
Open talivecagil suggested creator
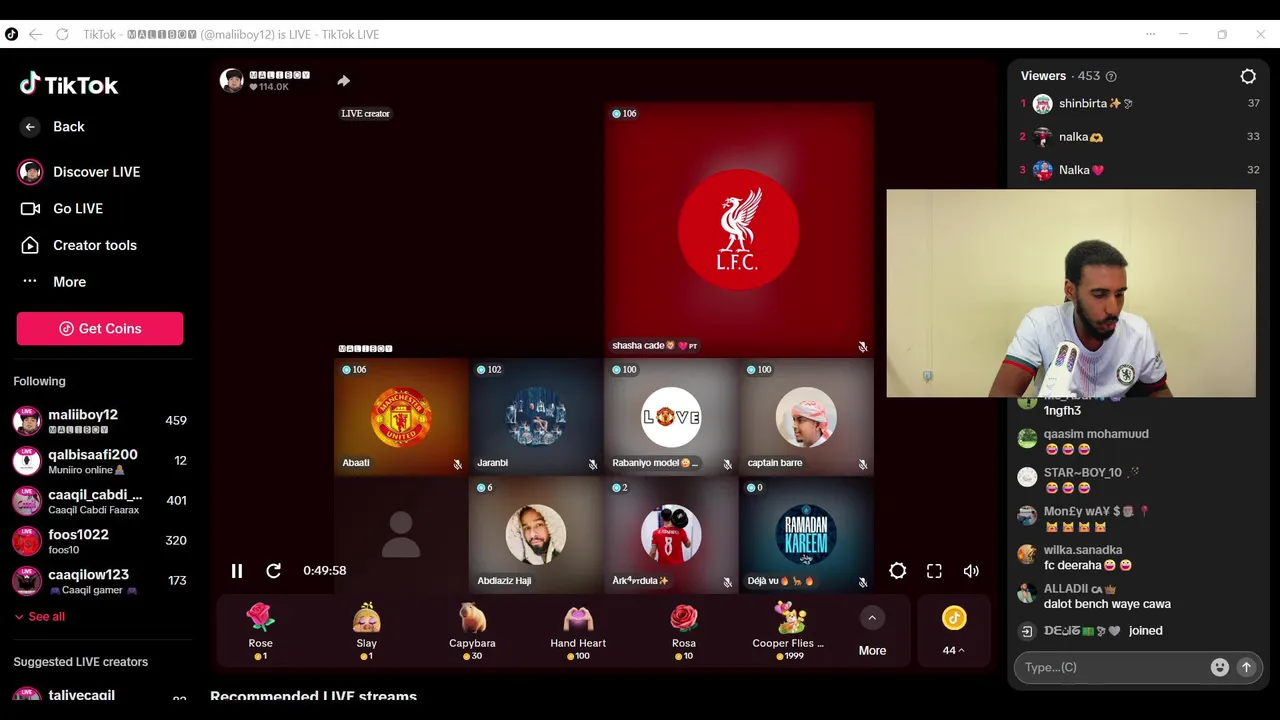(100, 696)
